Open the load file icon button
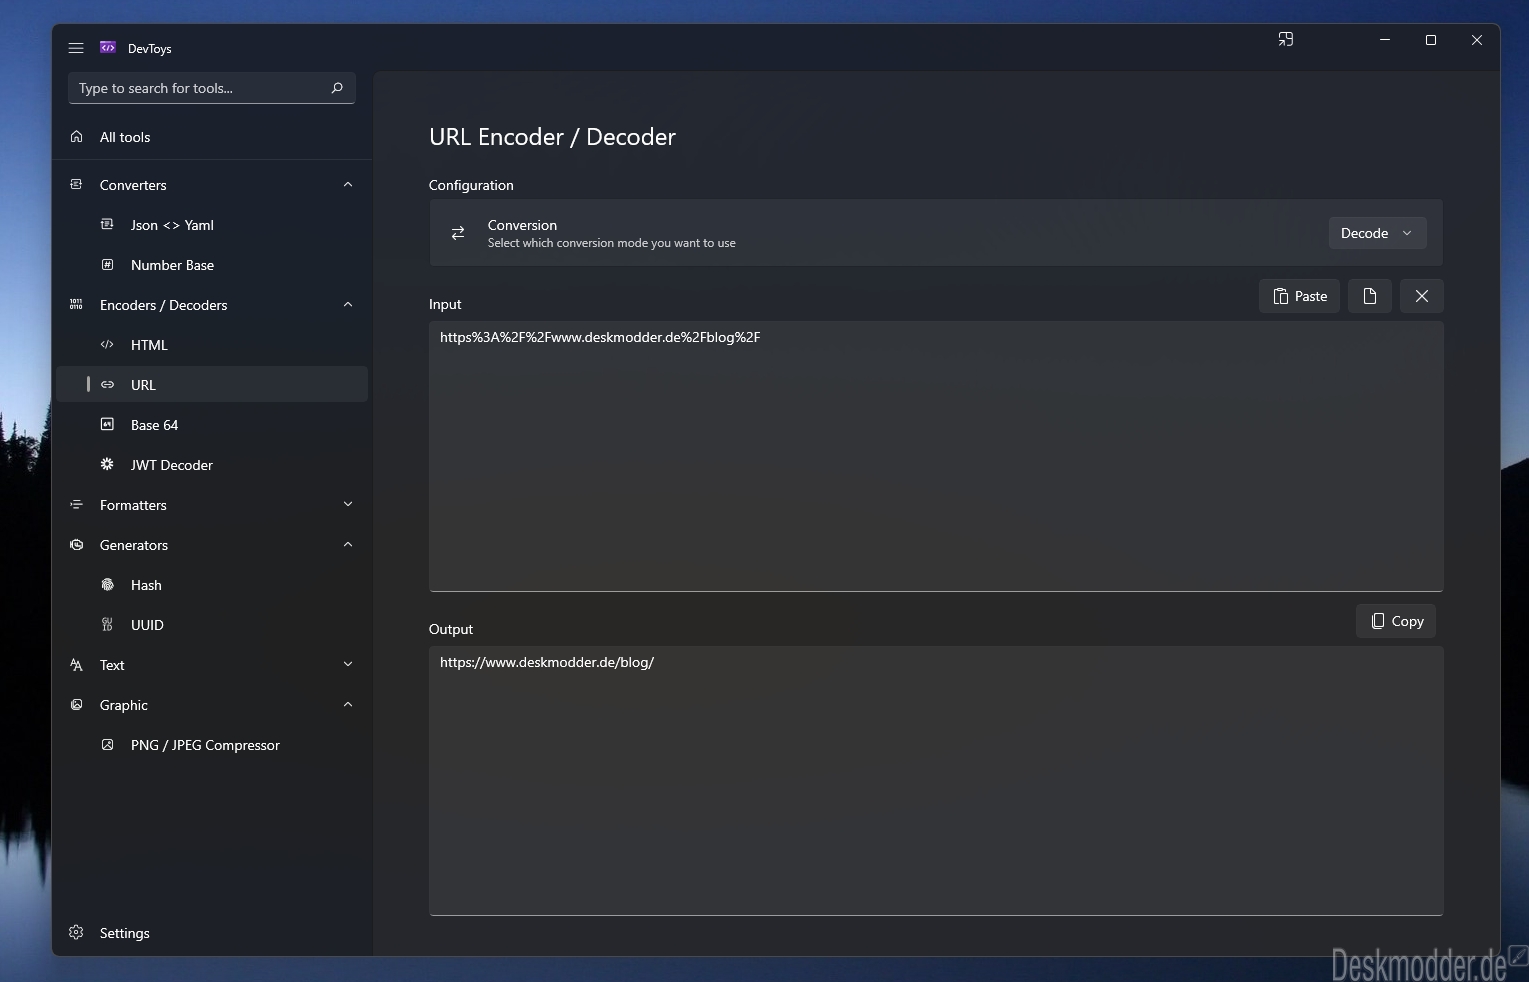Screen dimensions: 1529x982 [1370, 296]
